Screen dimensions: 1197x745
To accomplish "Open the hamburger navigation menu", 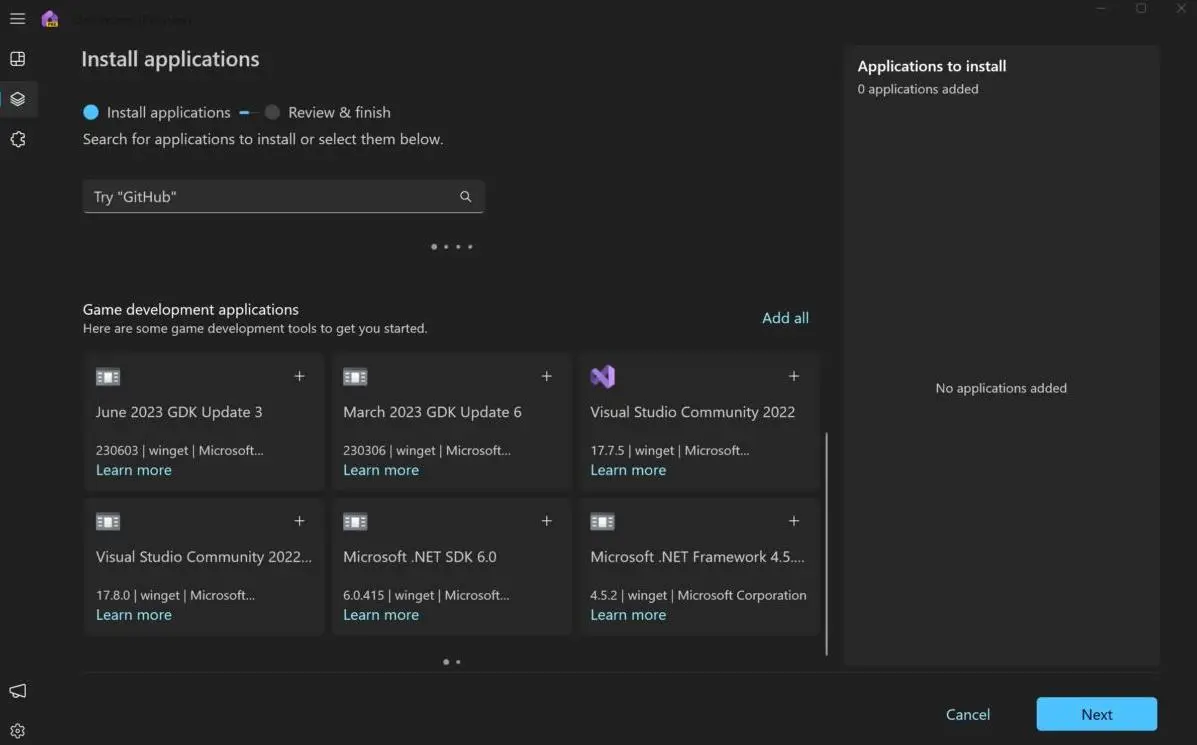I will coord(17,19).
